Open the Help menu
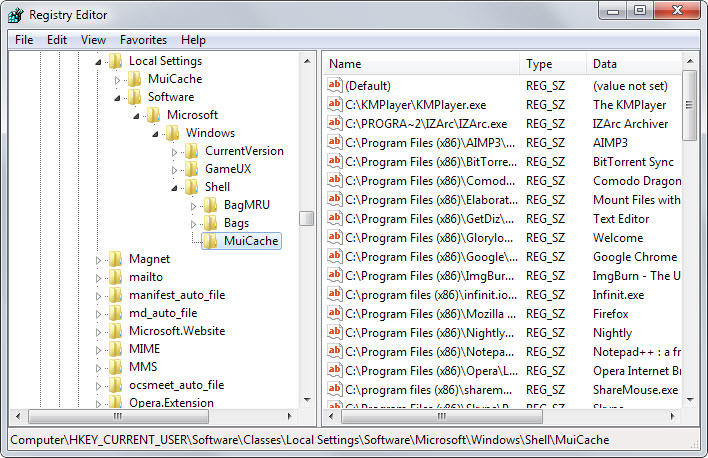This screenshot has height=458, width=708. pyautogui.click(x=193, y=40)
